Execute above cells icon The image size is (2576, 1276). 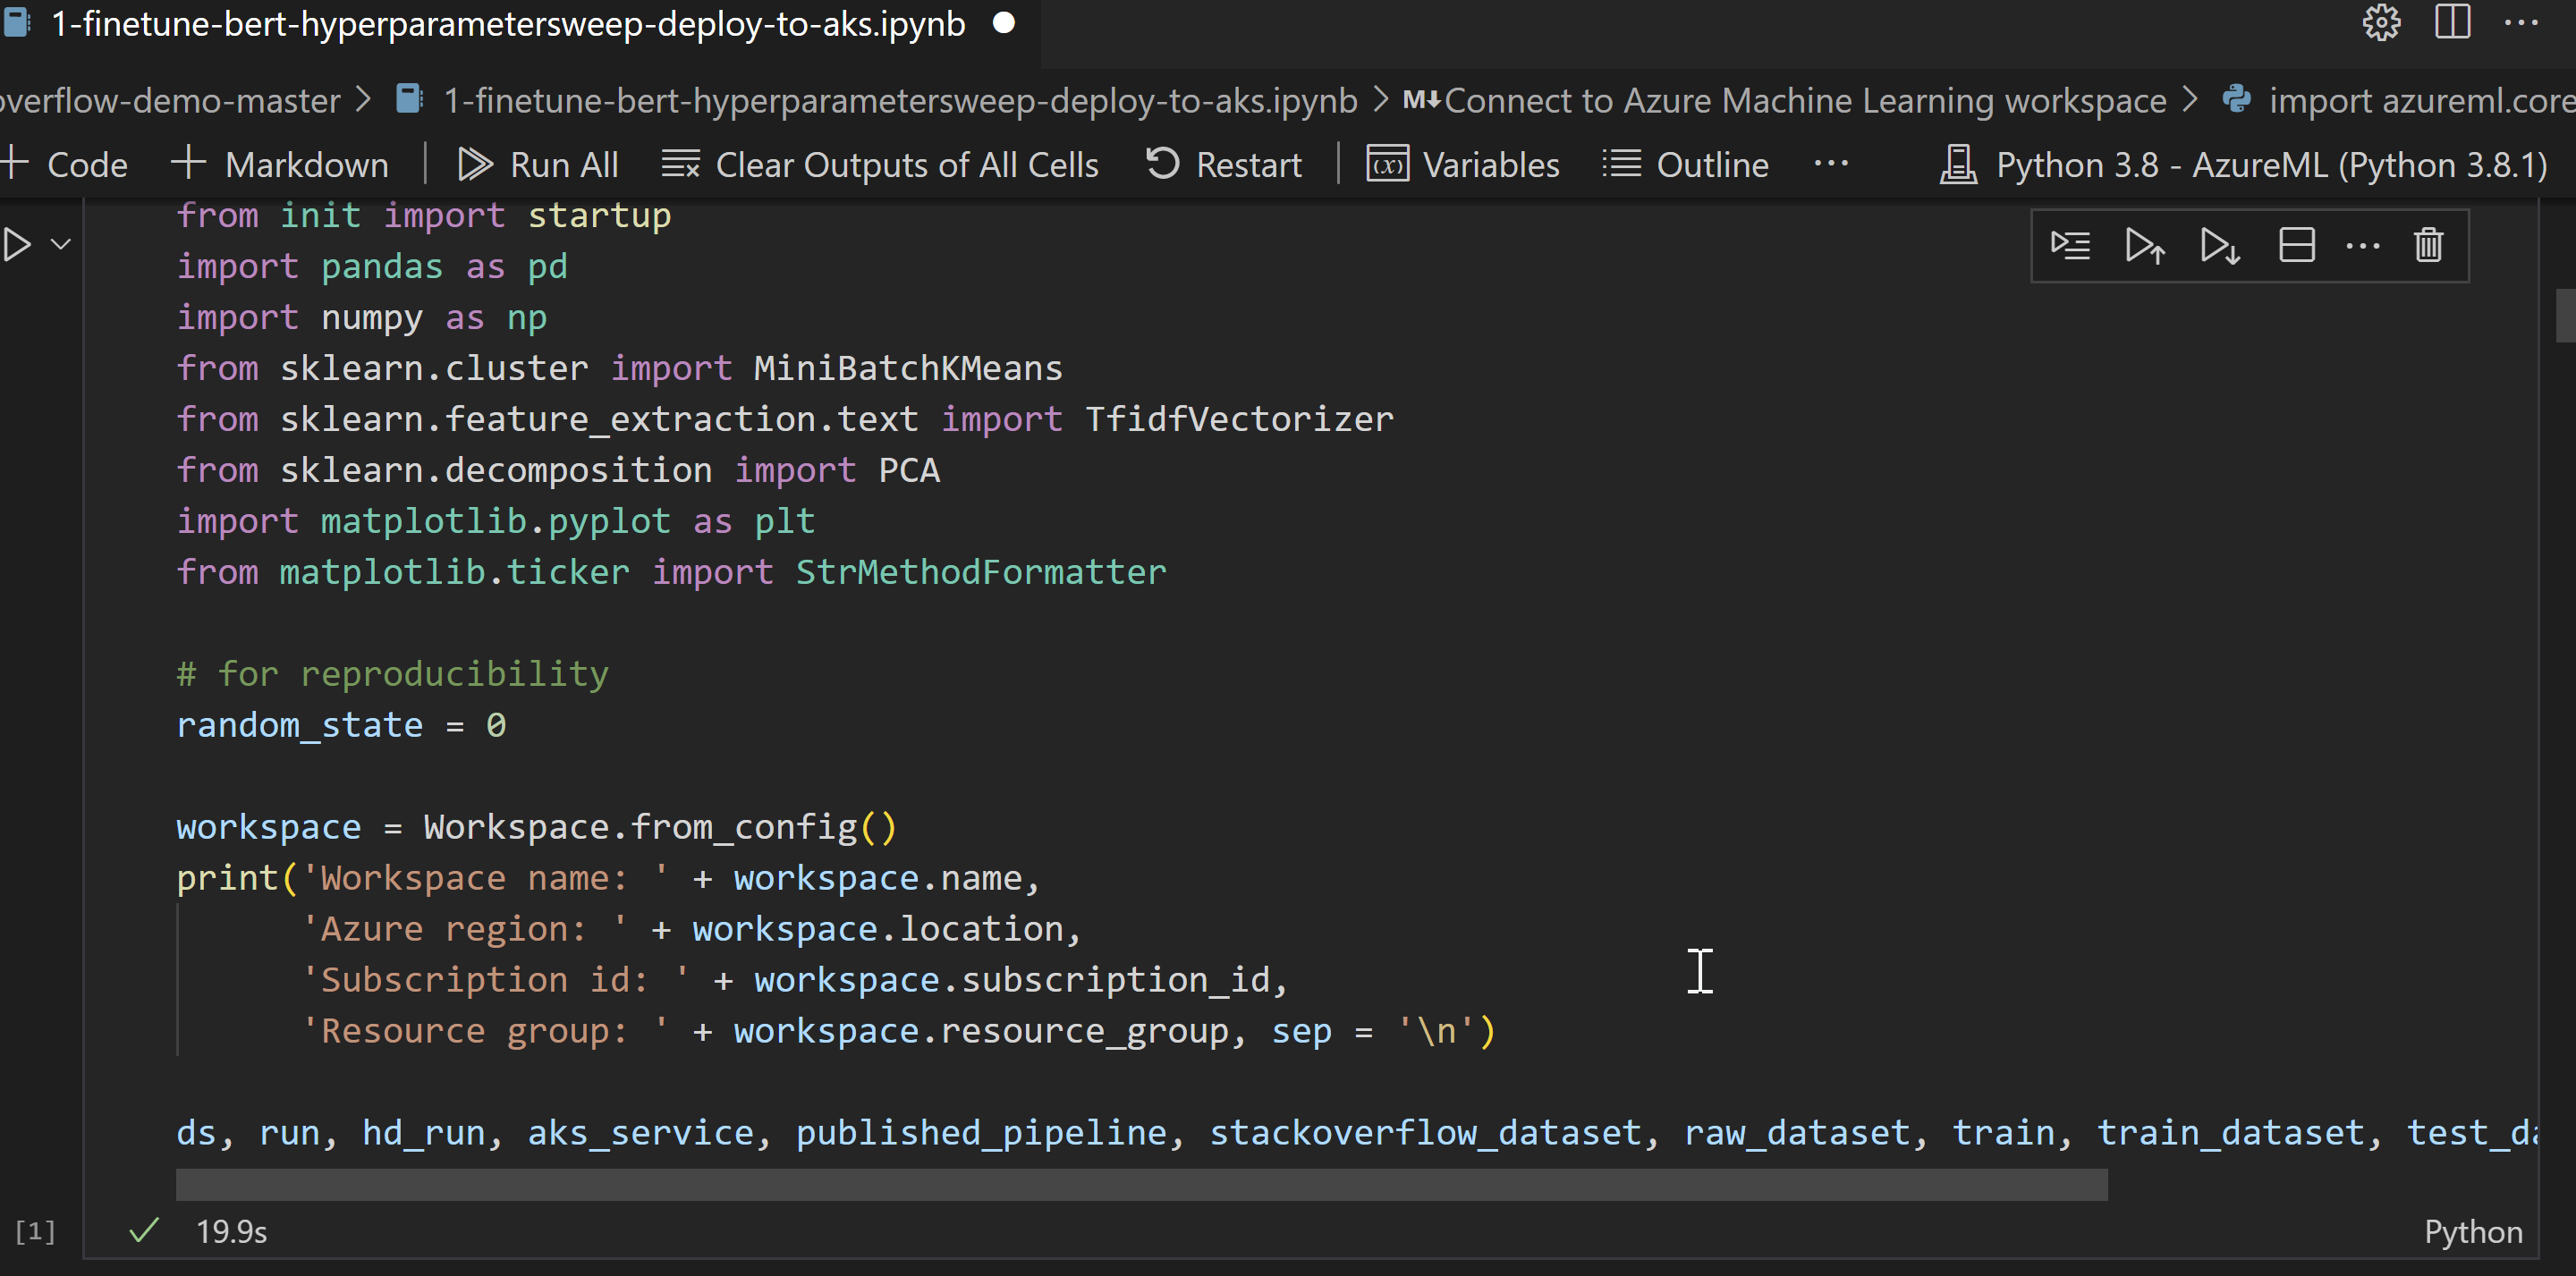(x=2145, y=245)
